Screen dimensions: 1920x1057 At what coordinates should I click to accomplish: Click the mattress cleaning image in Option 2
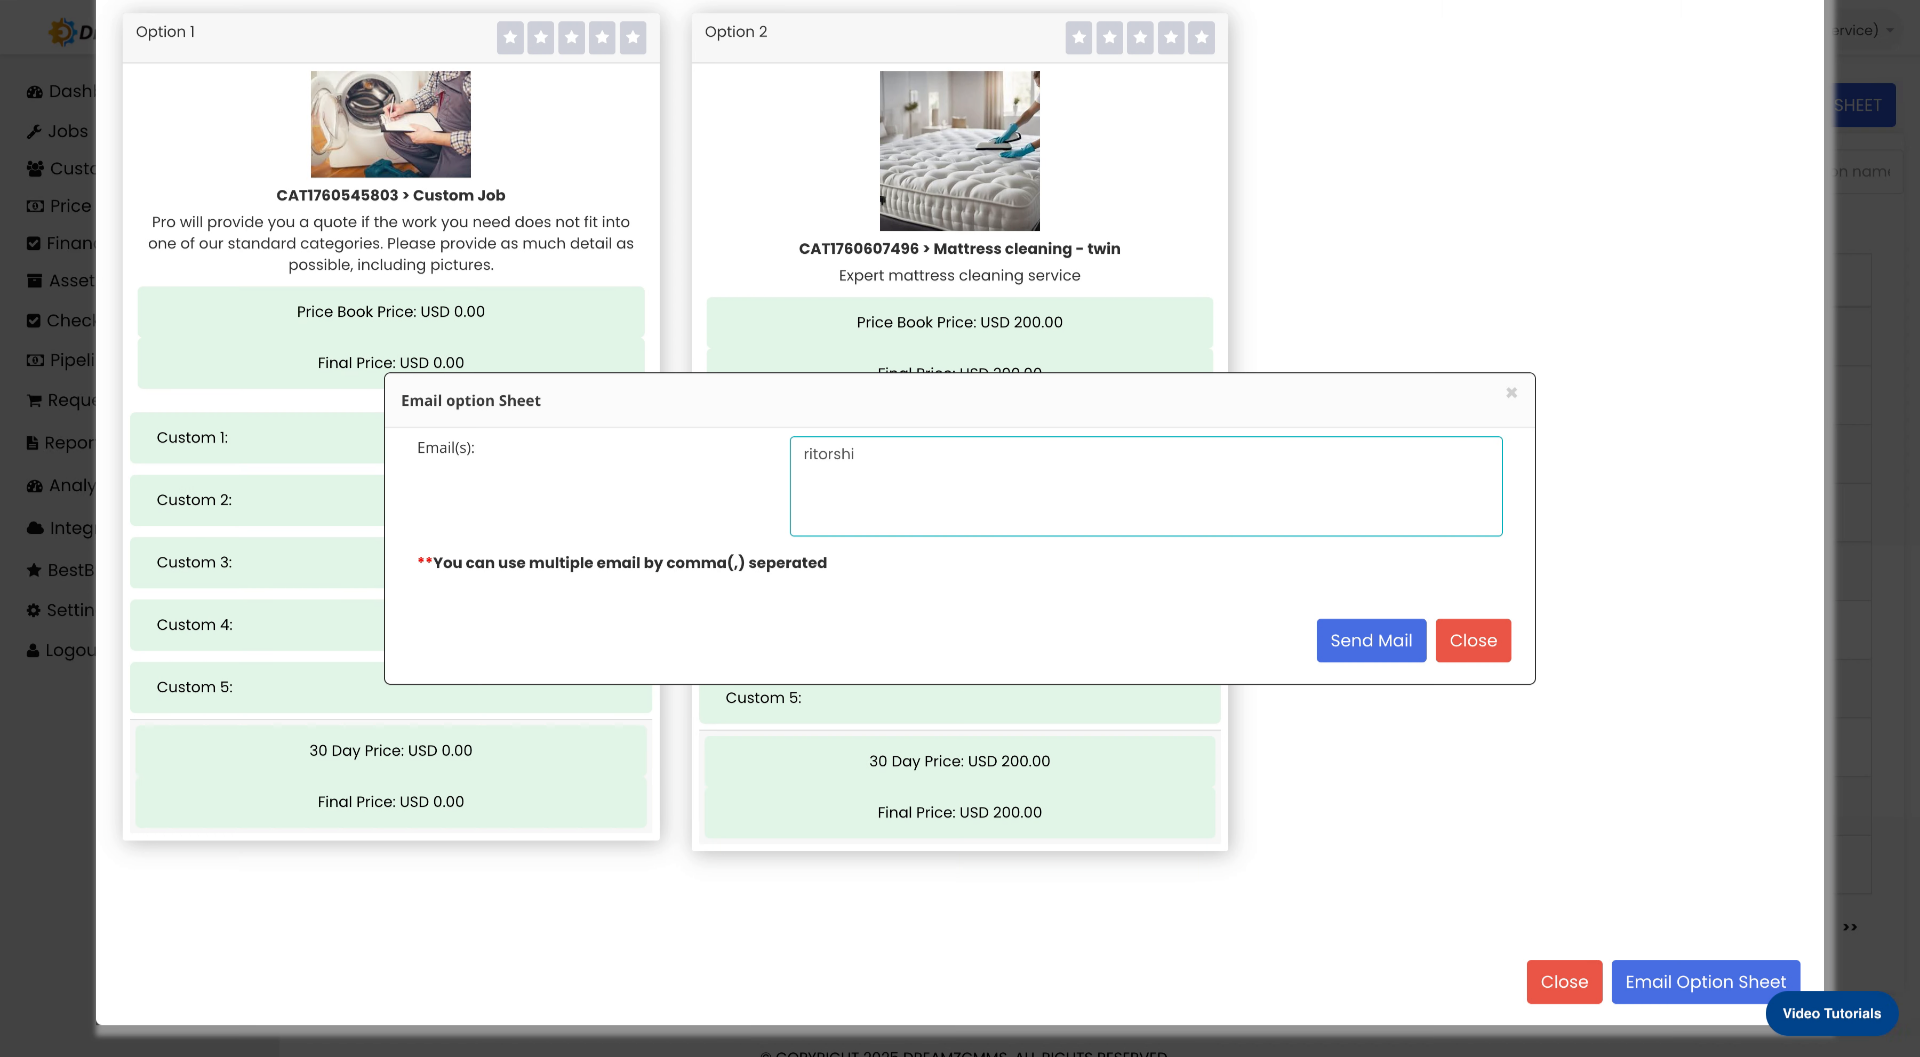coord(960,151)
